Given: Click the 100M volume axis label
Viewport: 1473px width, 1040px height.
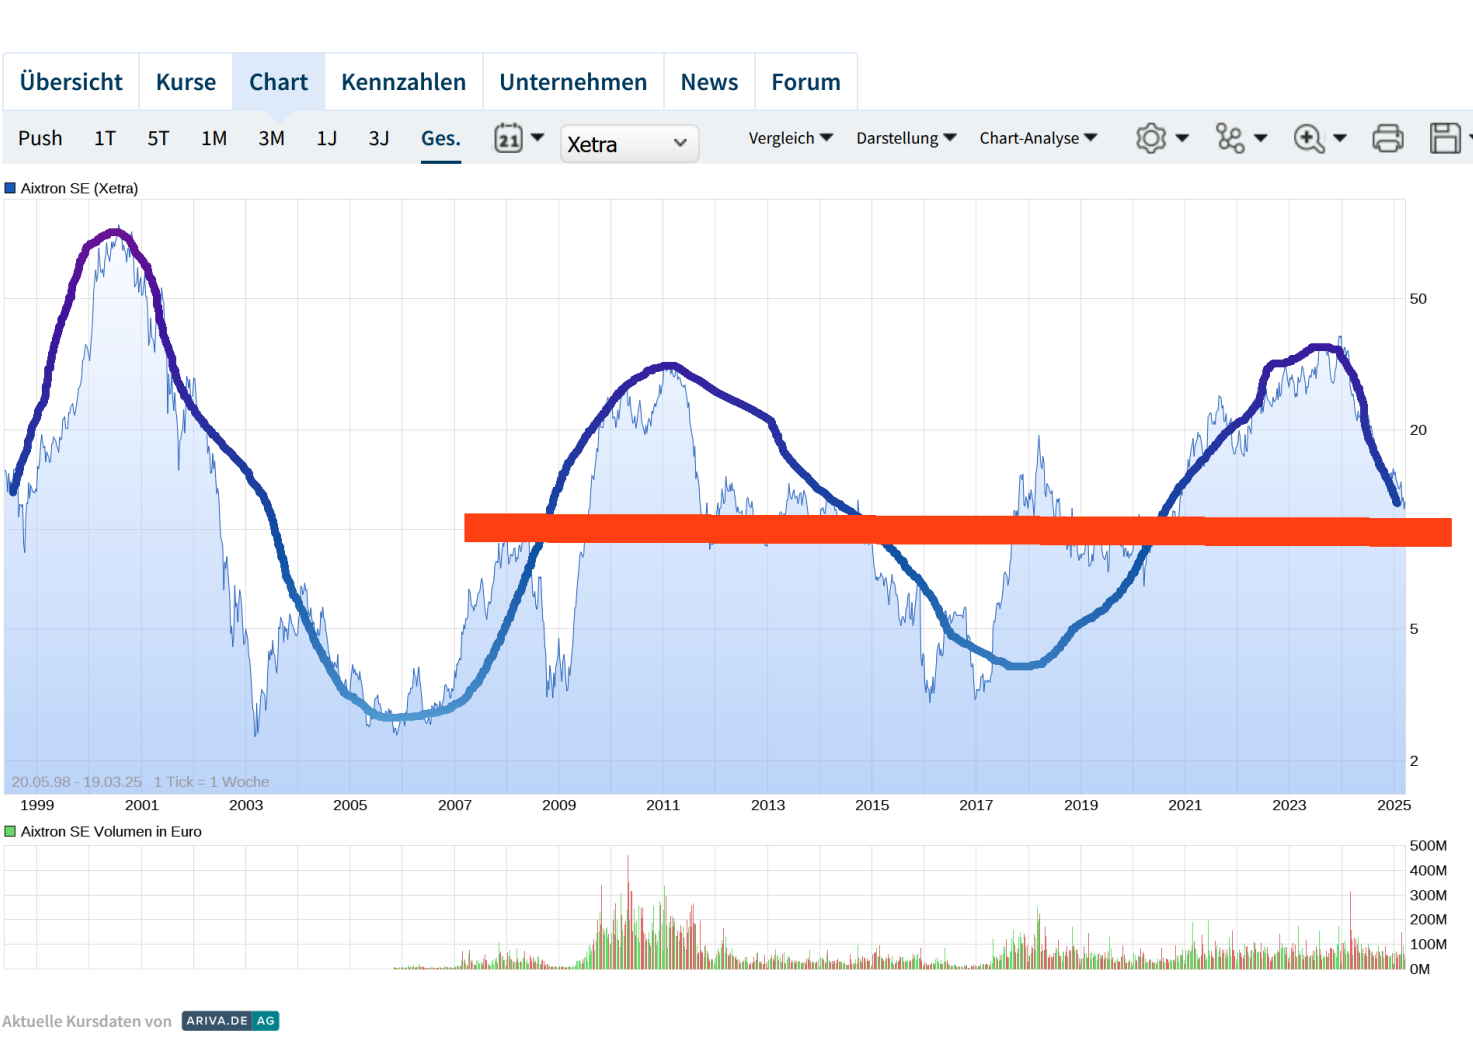Looking at the screenshot, I should tap(1428, 944).
